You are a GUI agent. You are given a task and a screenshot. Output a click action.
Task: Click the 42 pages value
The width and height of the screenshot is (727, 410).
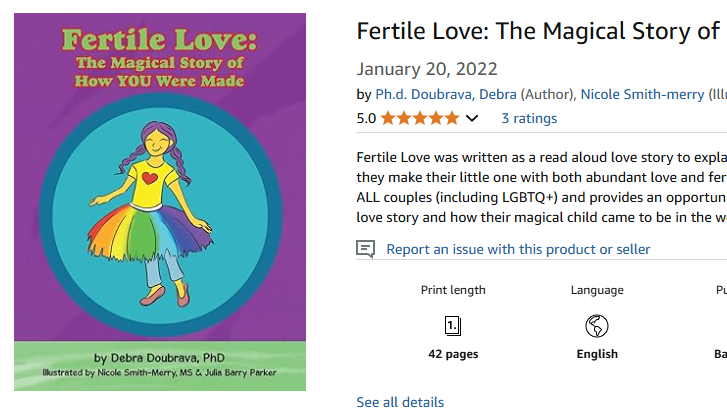point(453,354)
